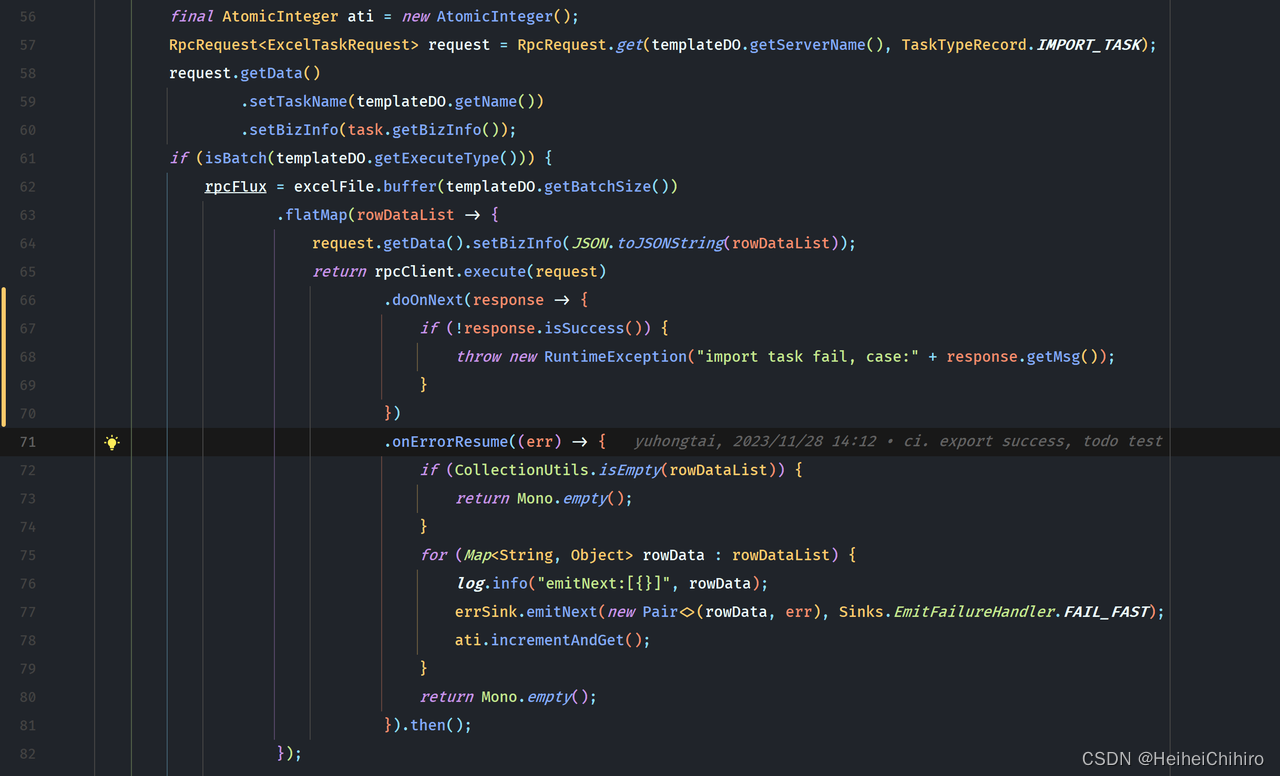Click the flatMap operator on line 63

coord(316,215)
